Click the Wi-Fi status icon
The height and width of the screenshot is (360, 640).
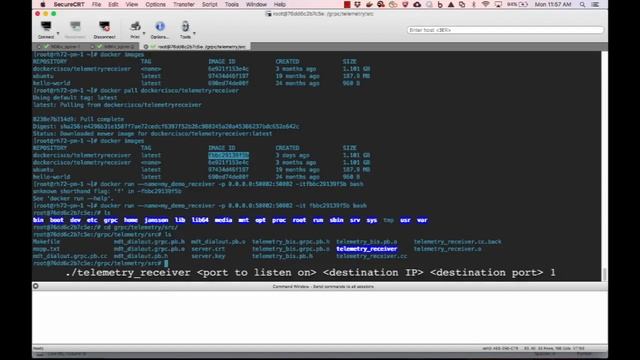(485, 4)
